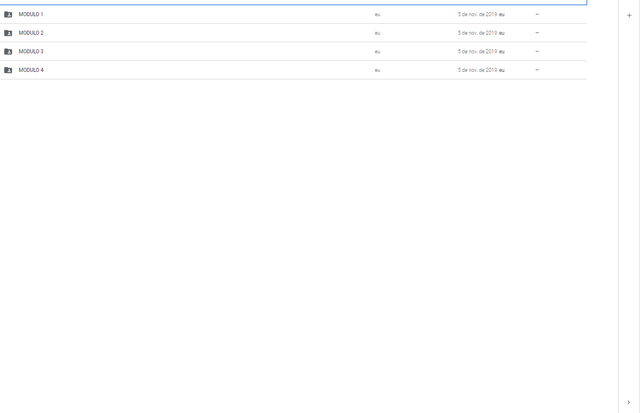Click the shared folder icon for MODULO 4
This screenshot has height=413, width=640.
click(8, 70)
